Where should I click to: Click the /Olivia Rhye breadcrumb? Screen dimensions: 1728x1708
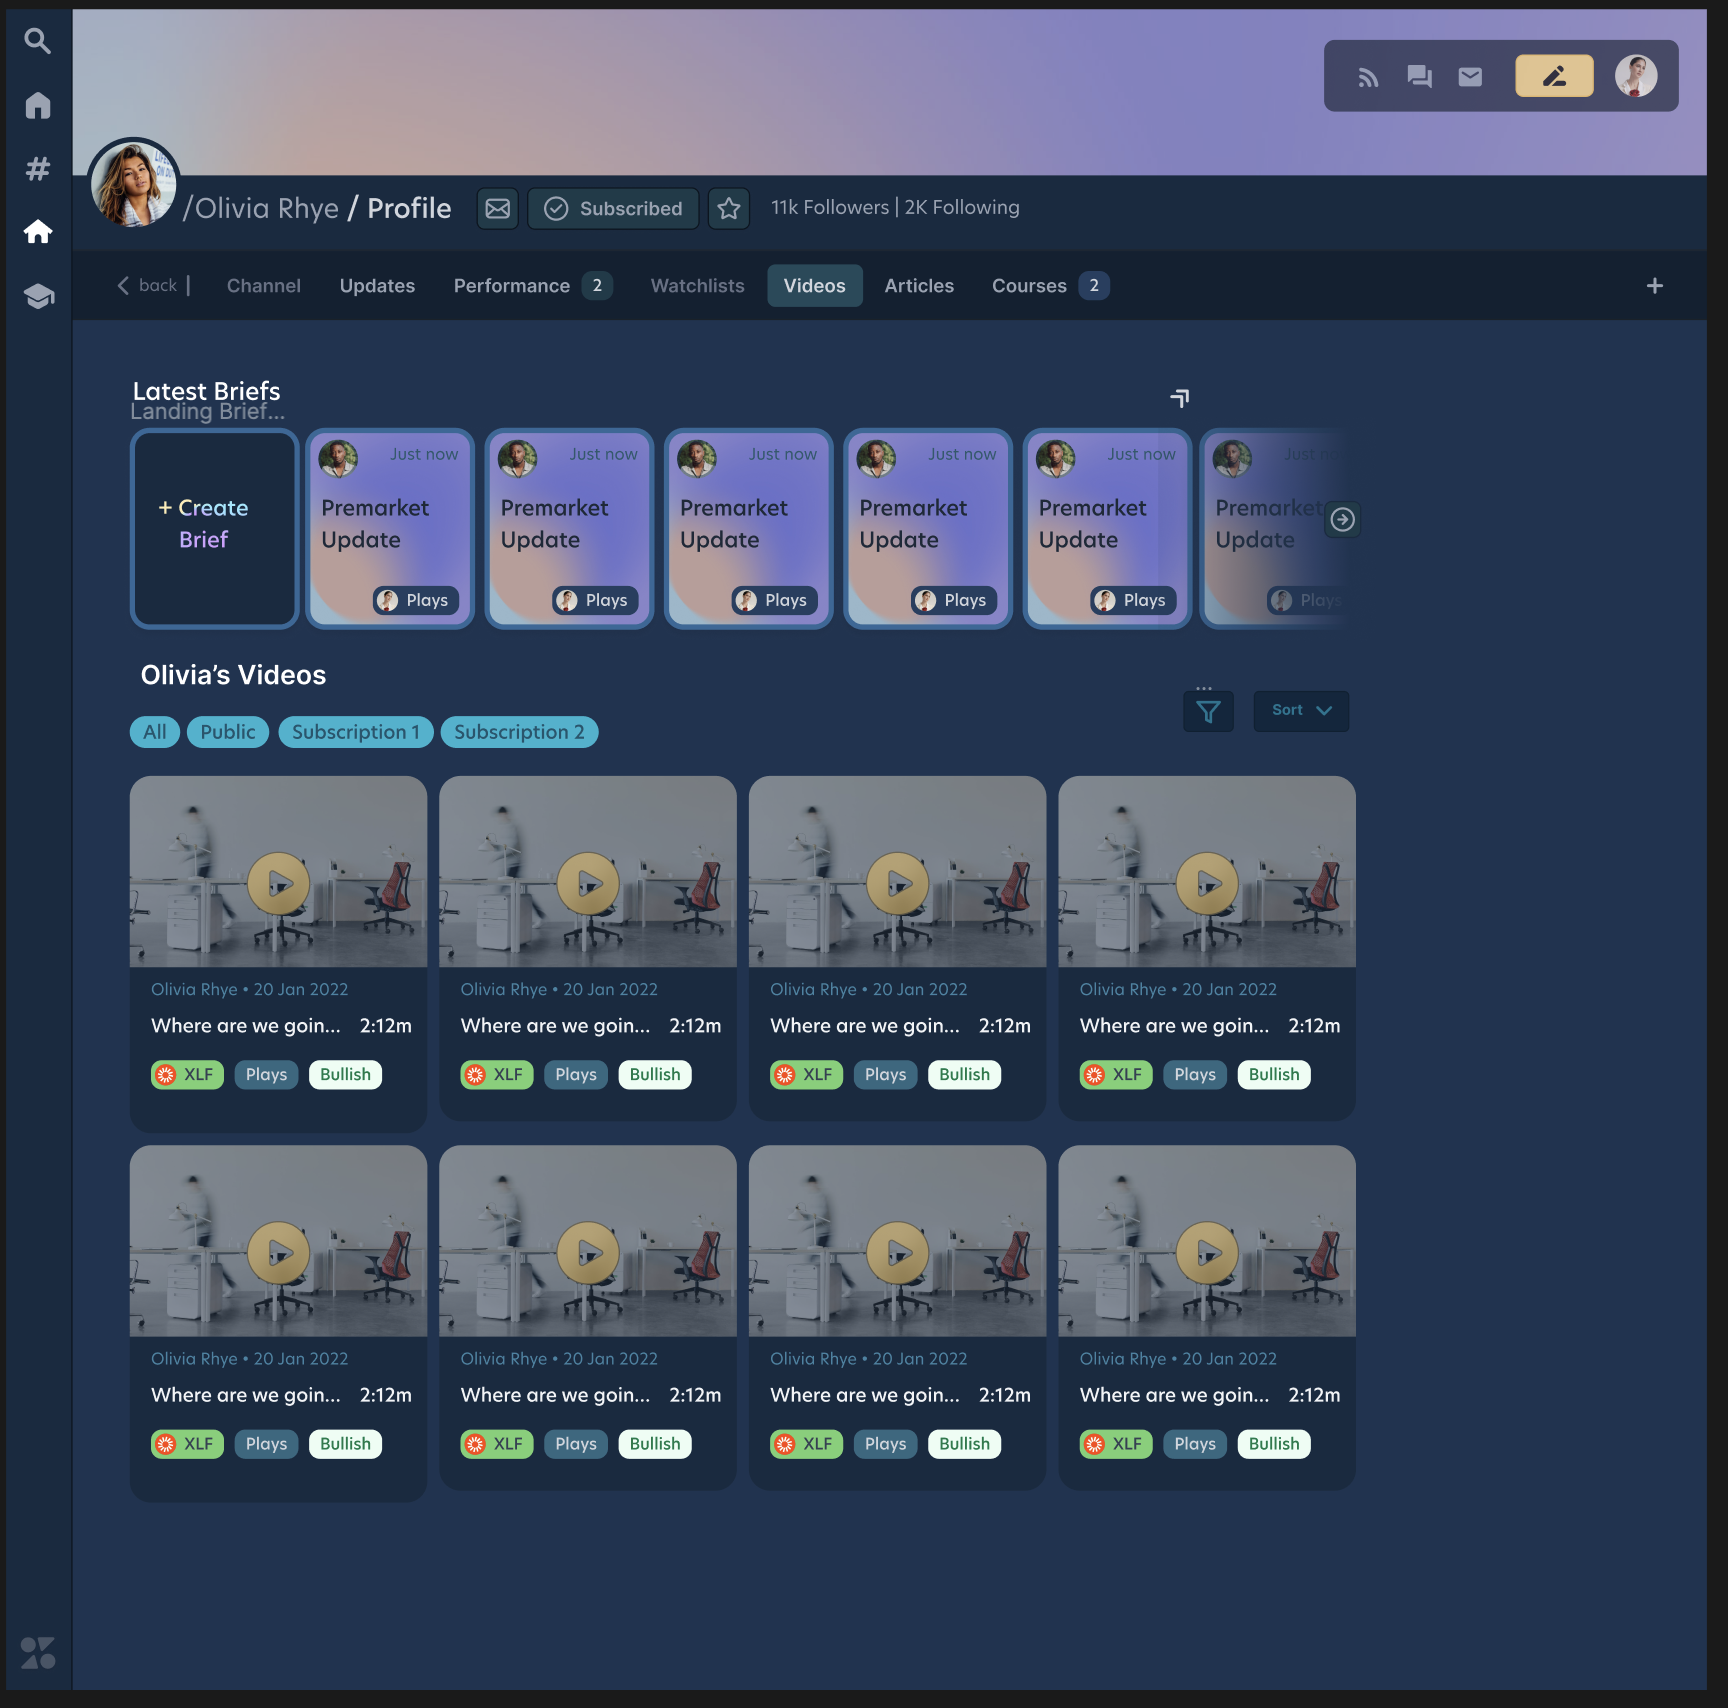click(261, 208)
